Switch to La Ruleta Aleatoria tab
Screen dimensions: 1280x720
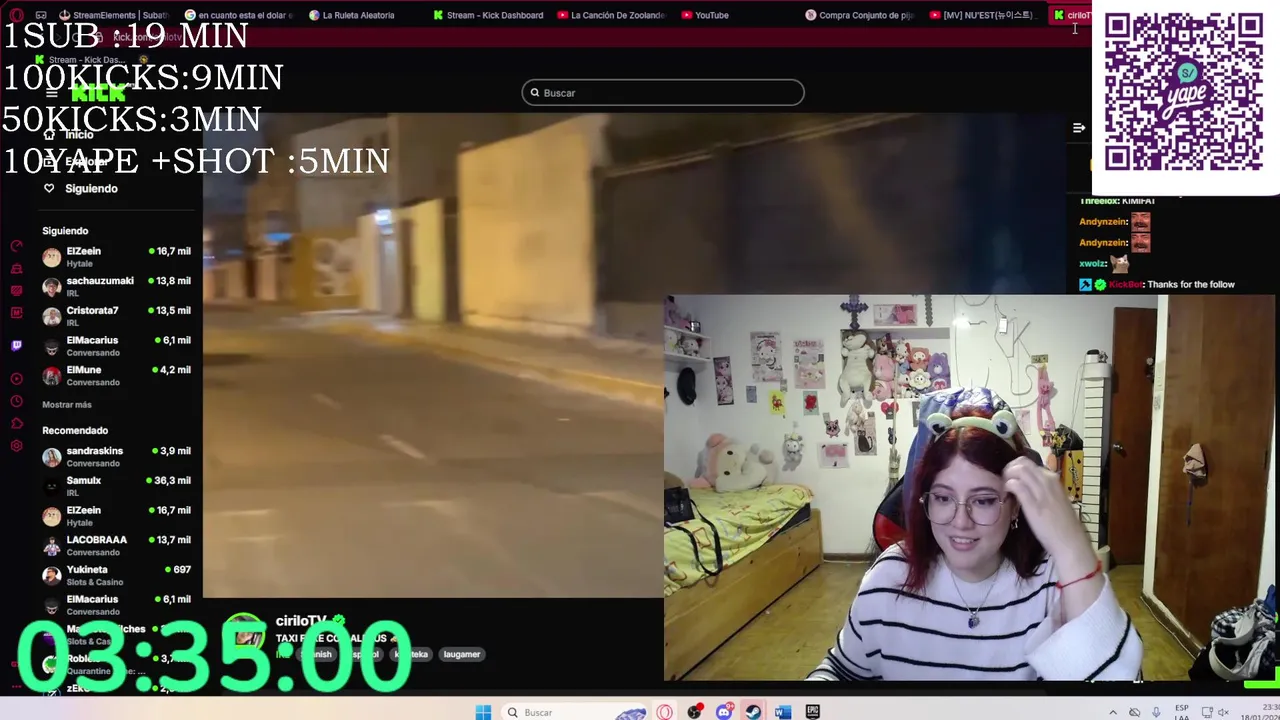pos(352,15)
